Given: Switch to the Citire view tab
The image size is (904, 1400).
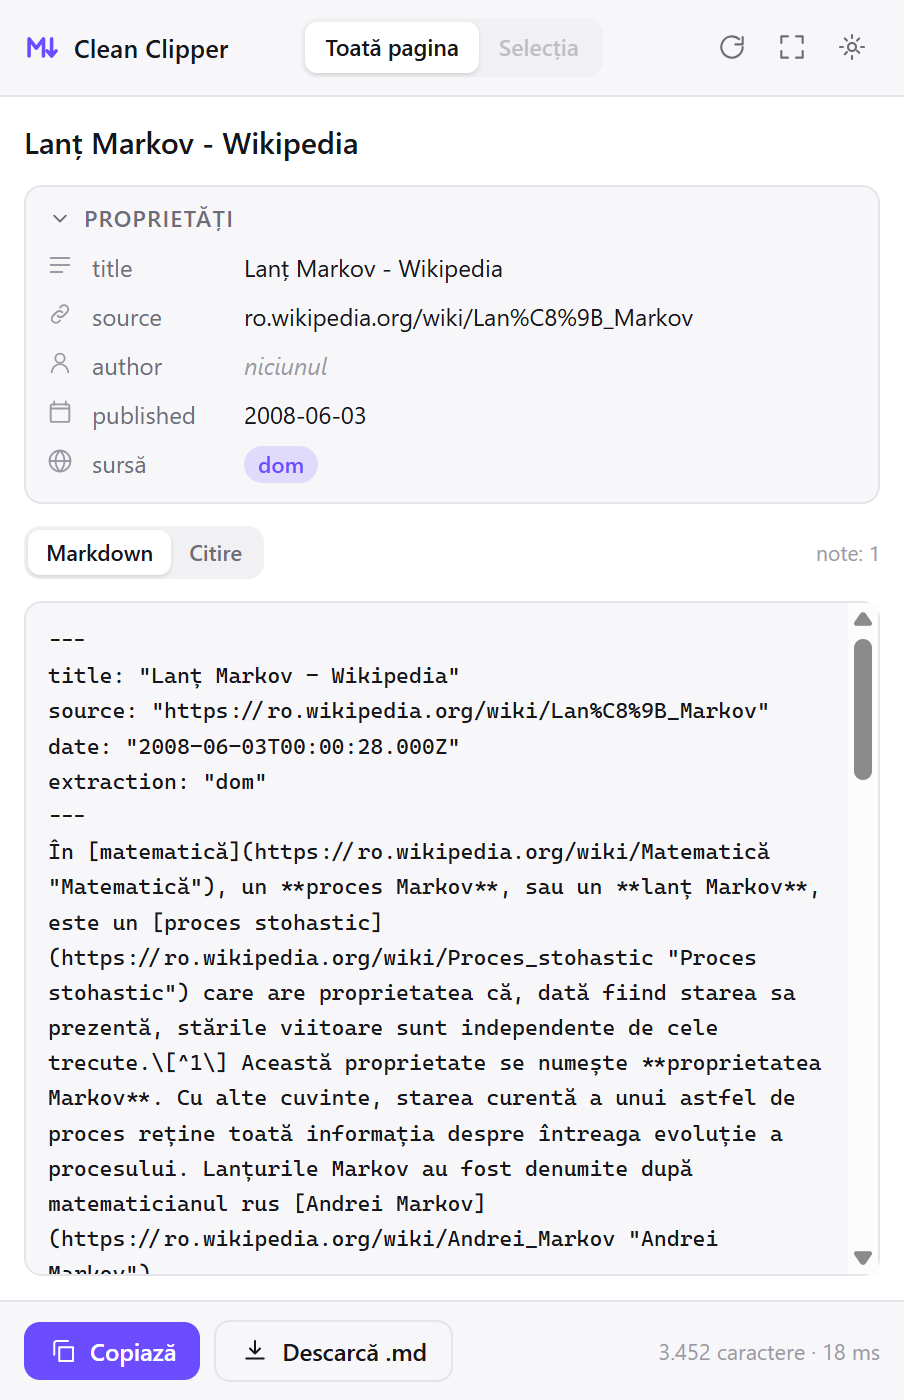Looking at the screenshot, I should pos(216,553).
